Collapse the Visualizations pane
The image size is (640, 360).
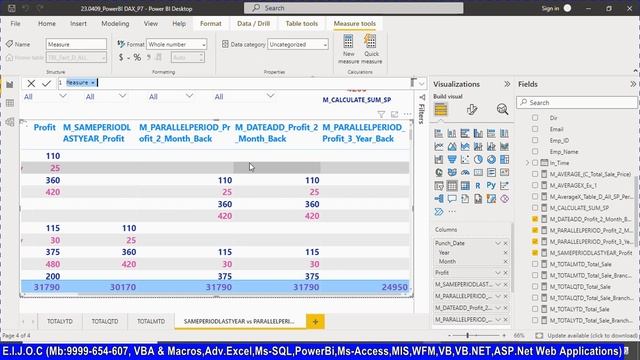tap(507, 84)
